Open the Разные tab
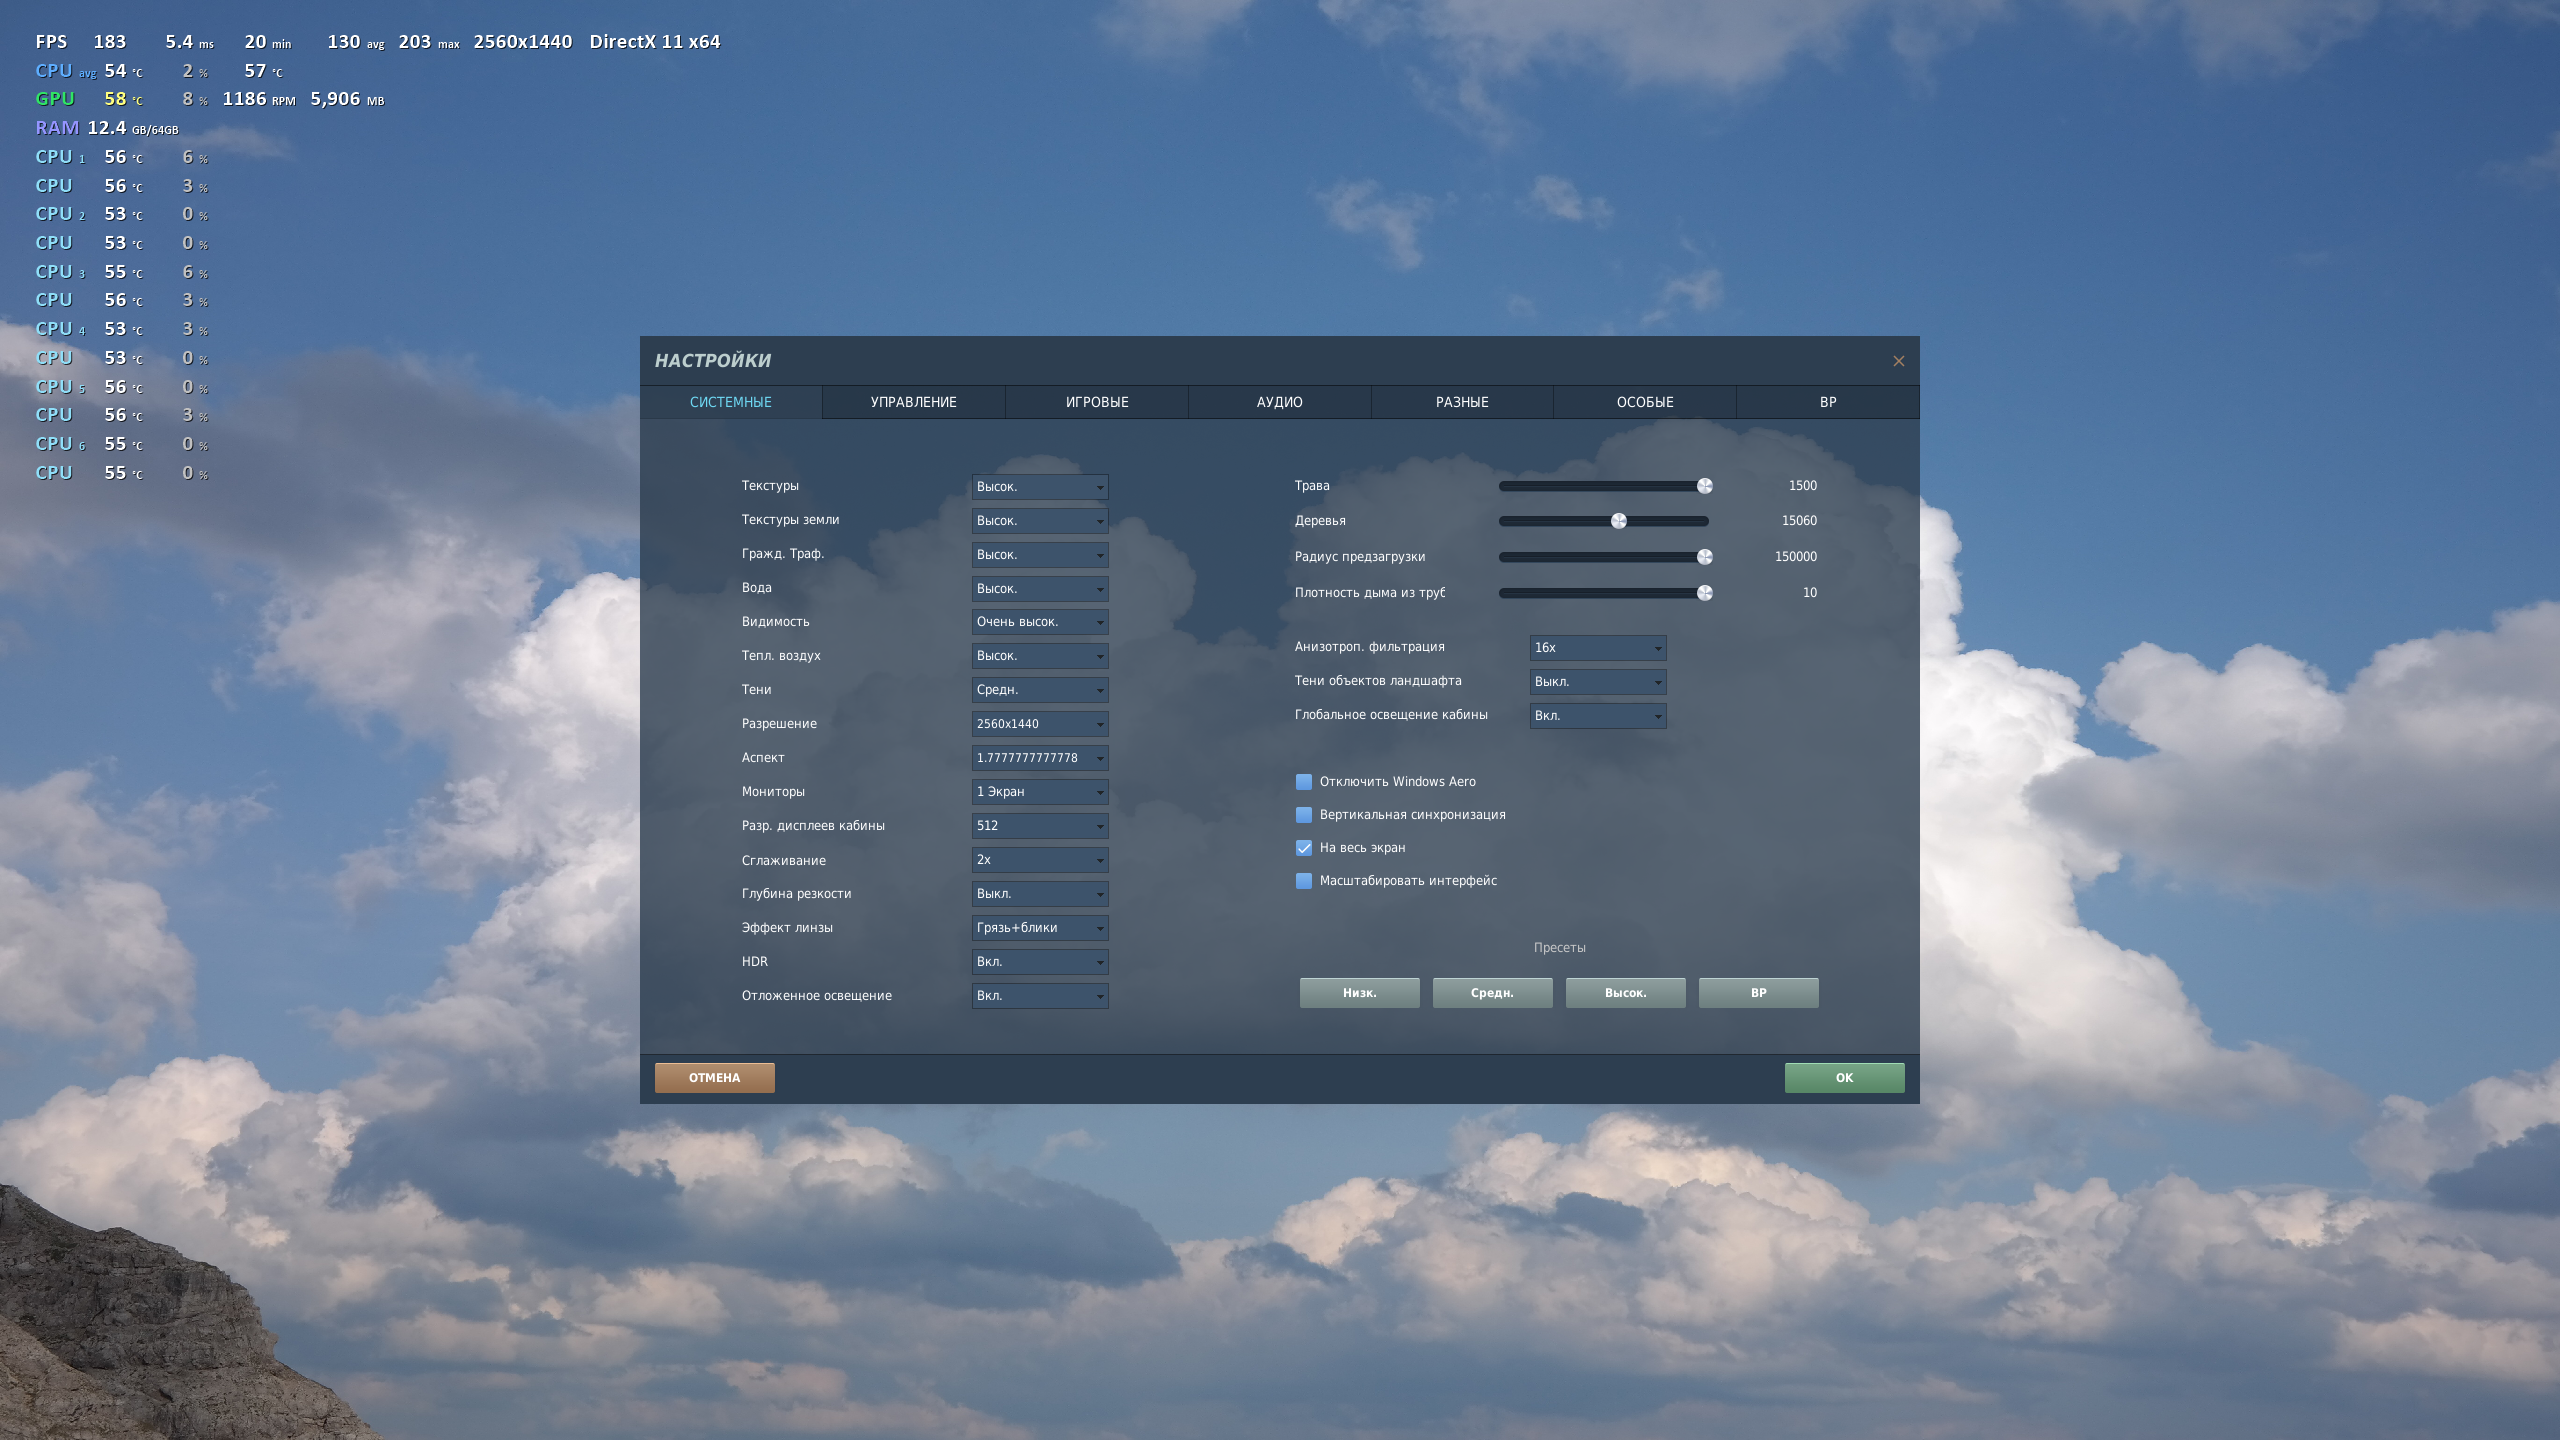The image size is (2560, 1440). point(1462,402)
